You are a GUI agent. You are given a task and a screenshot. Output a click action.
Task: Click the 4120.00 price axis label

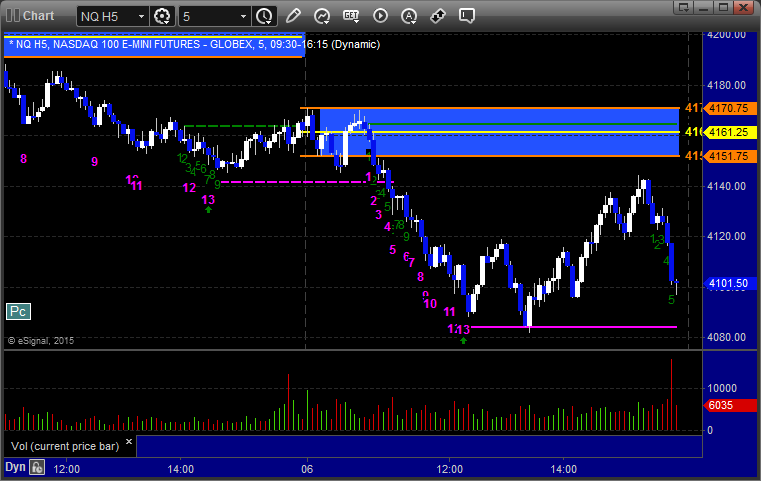(727, 236)
